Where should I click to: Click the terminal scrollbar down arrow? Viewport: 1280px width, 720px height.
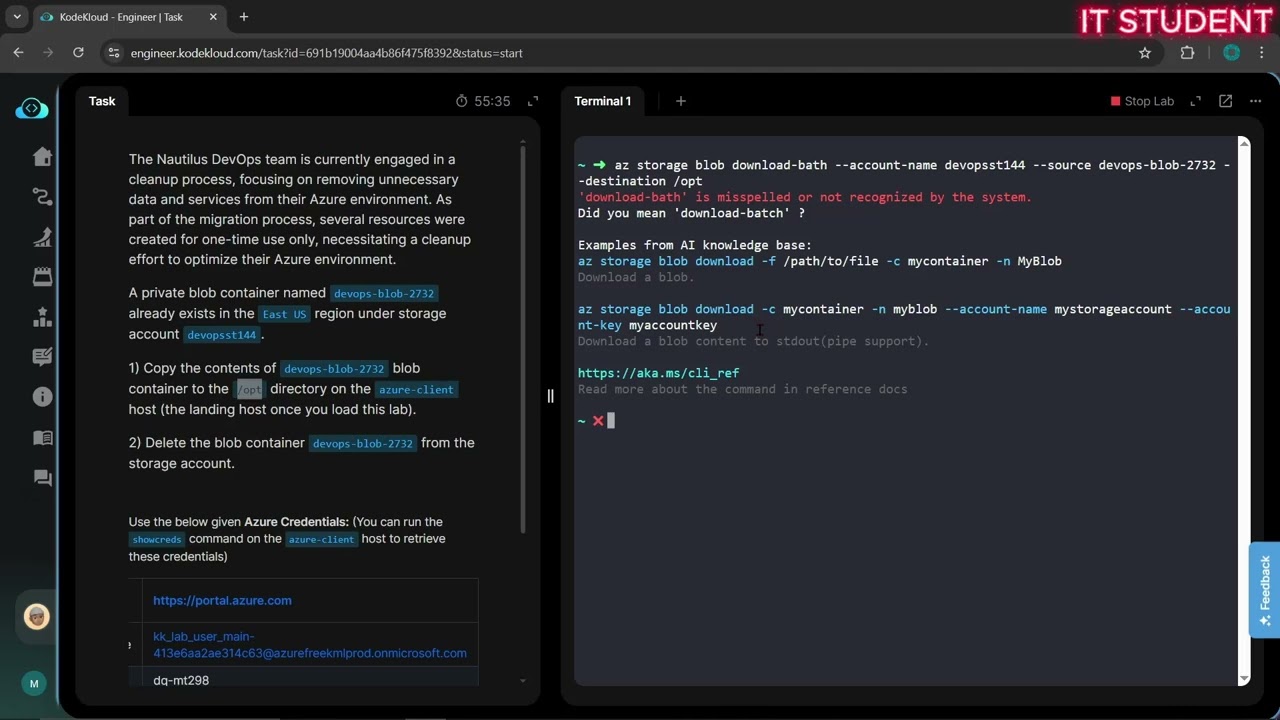[x=1244, y=679]
